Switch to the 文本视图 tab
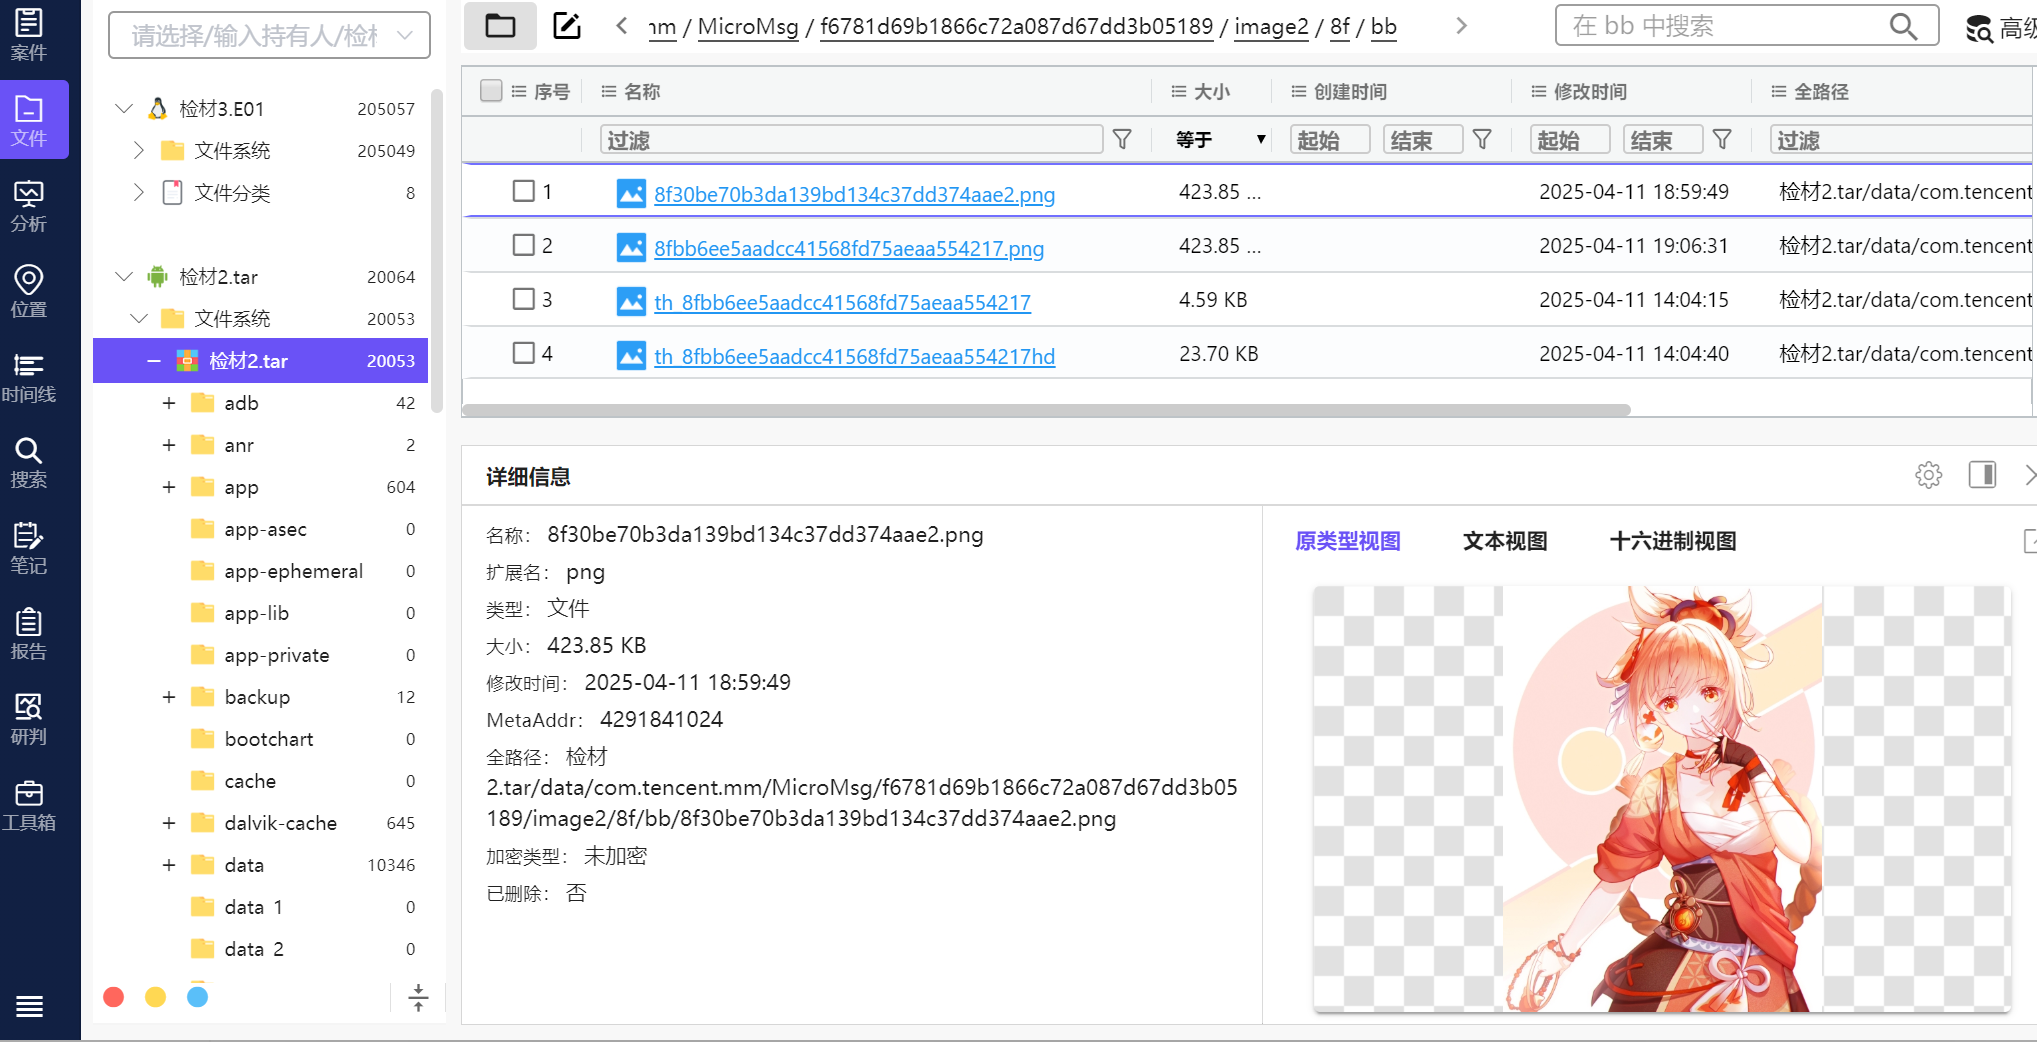Image resolution: width=2037 pixels, height=1042 pixels. tap(1504, 541)
